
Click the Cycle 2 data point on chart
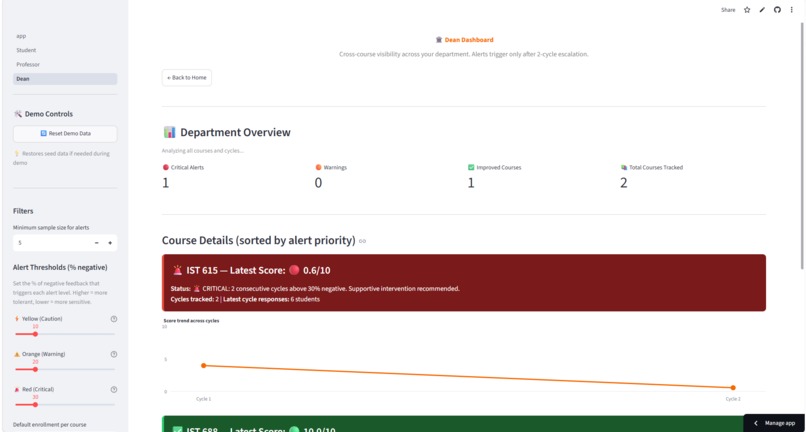click(x=733, y=388)
